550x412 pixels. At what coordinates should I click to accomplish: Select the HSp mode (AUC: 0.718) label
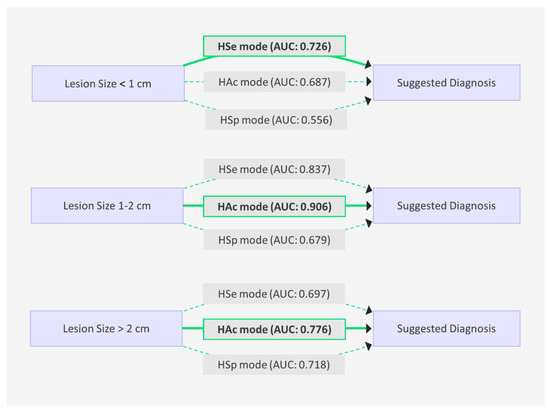[x=274, y=365]
